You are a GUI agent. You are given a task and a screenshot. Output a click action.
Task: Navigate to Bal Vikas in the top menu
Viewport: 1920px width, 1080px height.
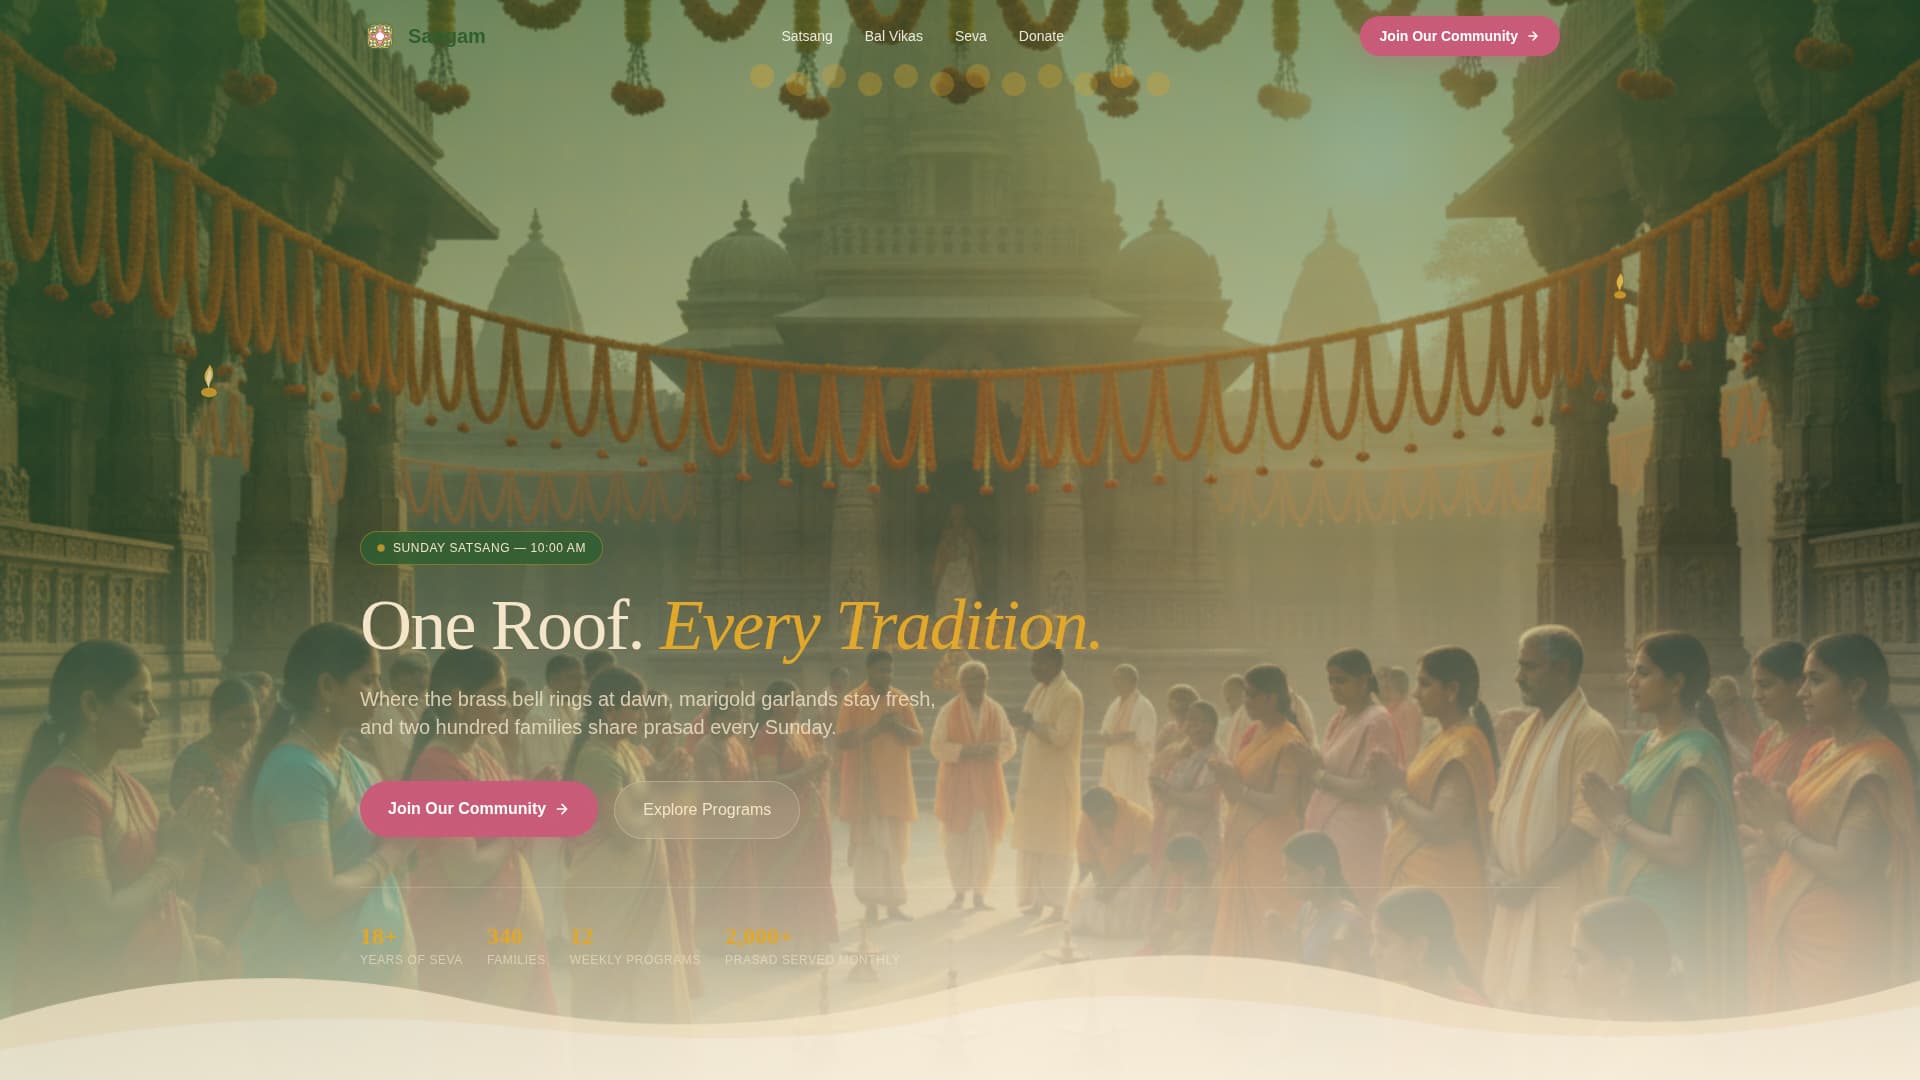pyautogui.click(x=893, y=36)
